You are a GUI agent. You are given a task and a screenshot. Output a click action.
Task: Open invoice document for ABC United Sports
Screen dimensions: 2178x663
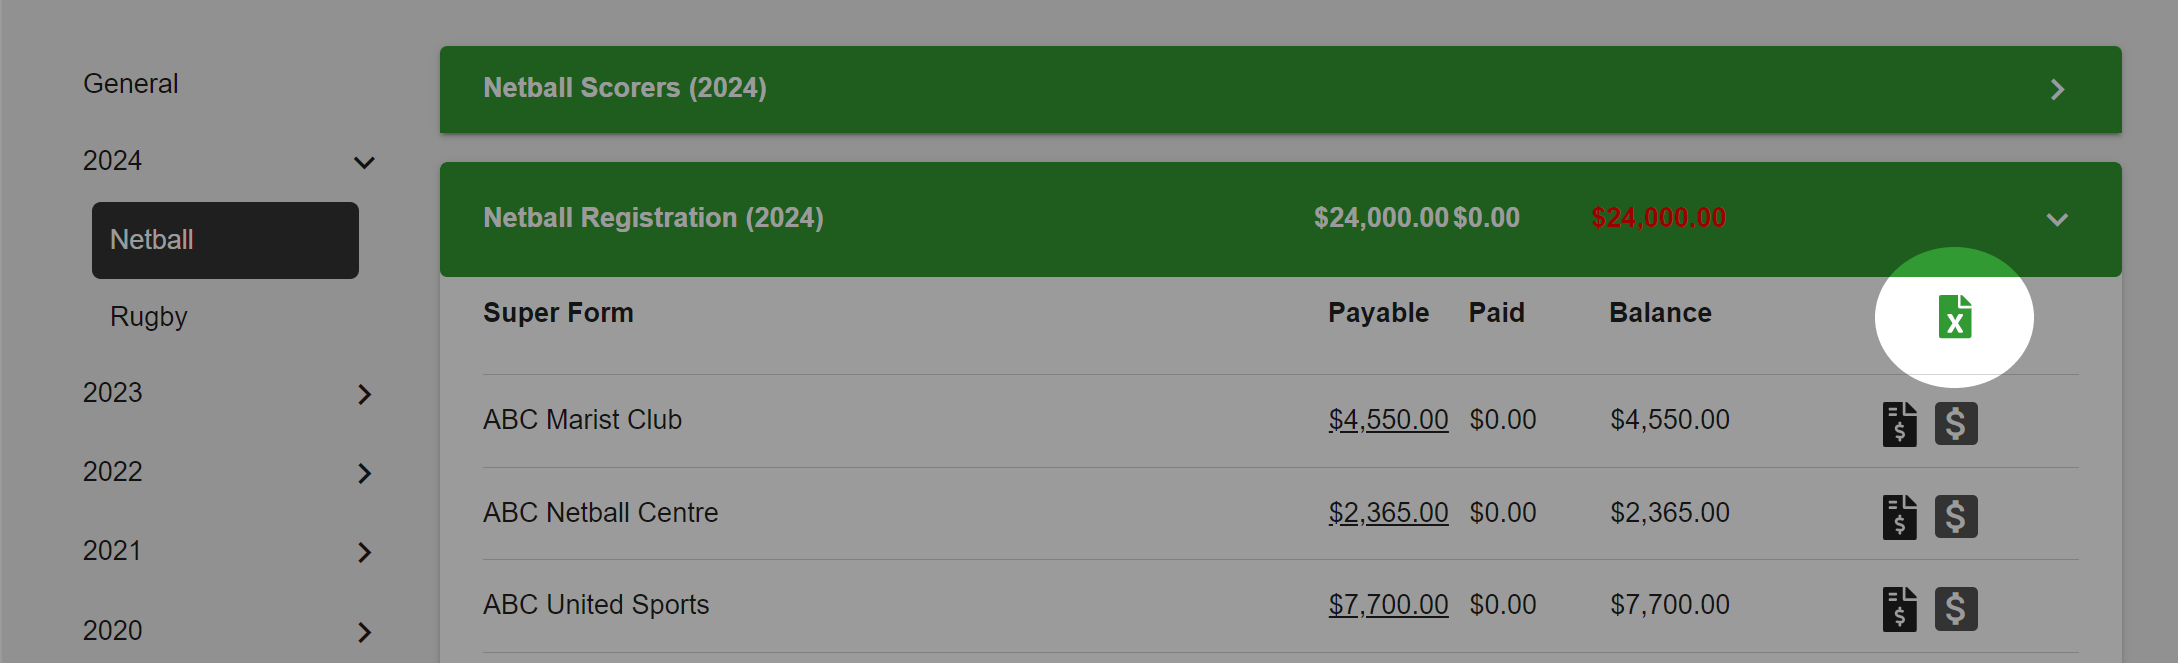click(x=1900, y=609)
